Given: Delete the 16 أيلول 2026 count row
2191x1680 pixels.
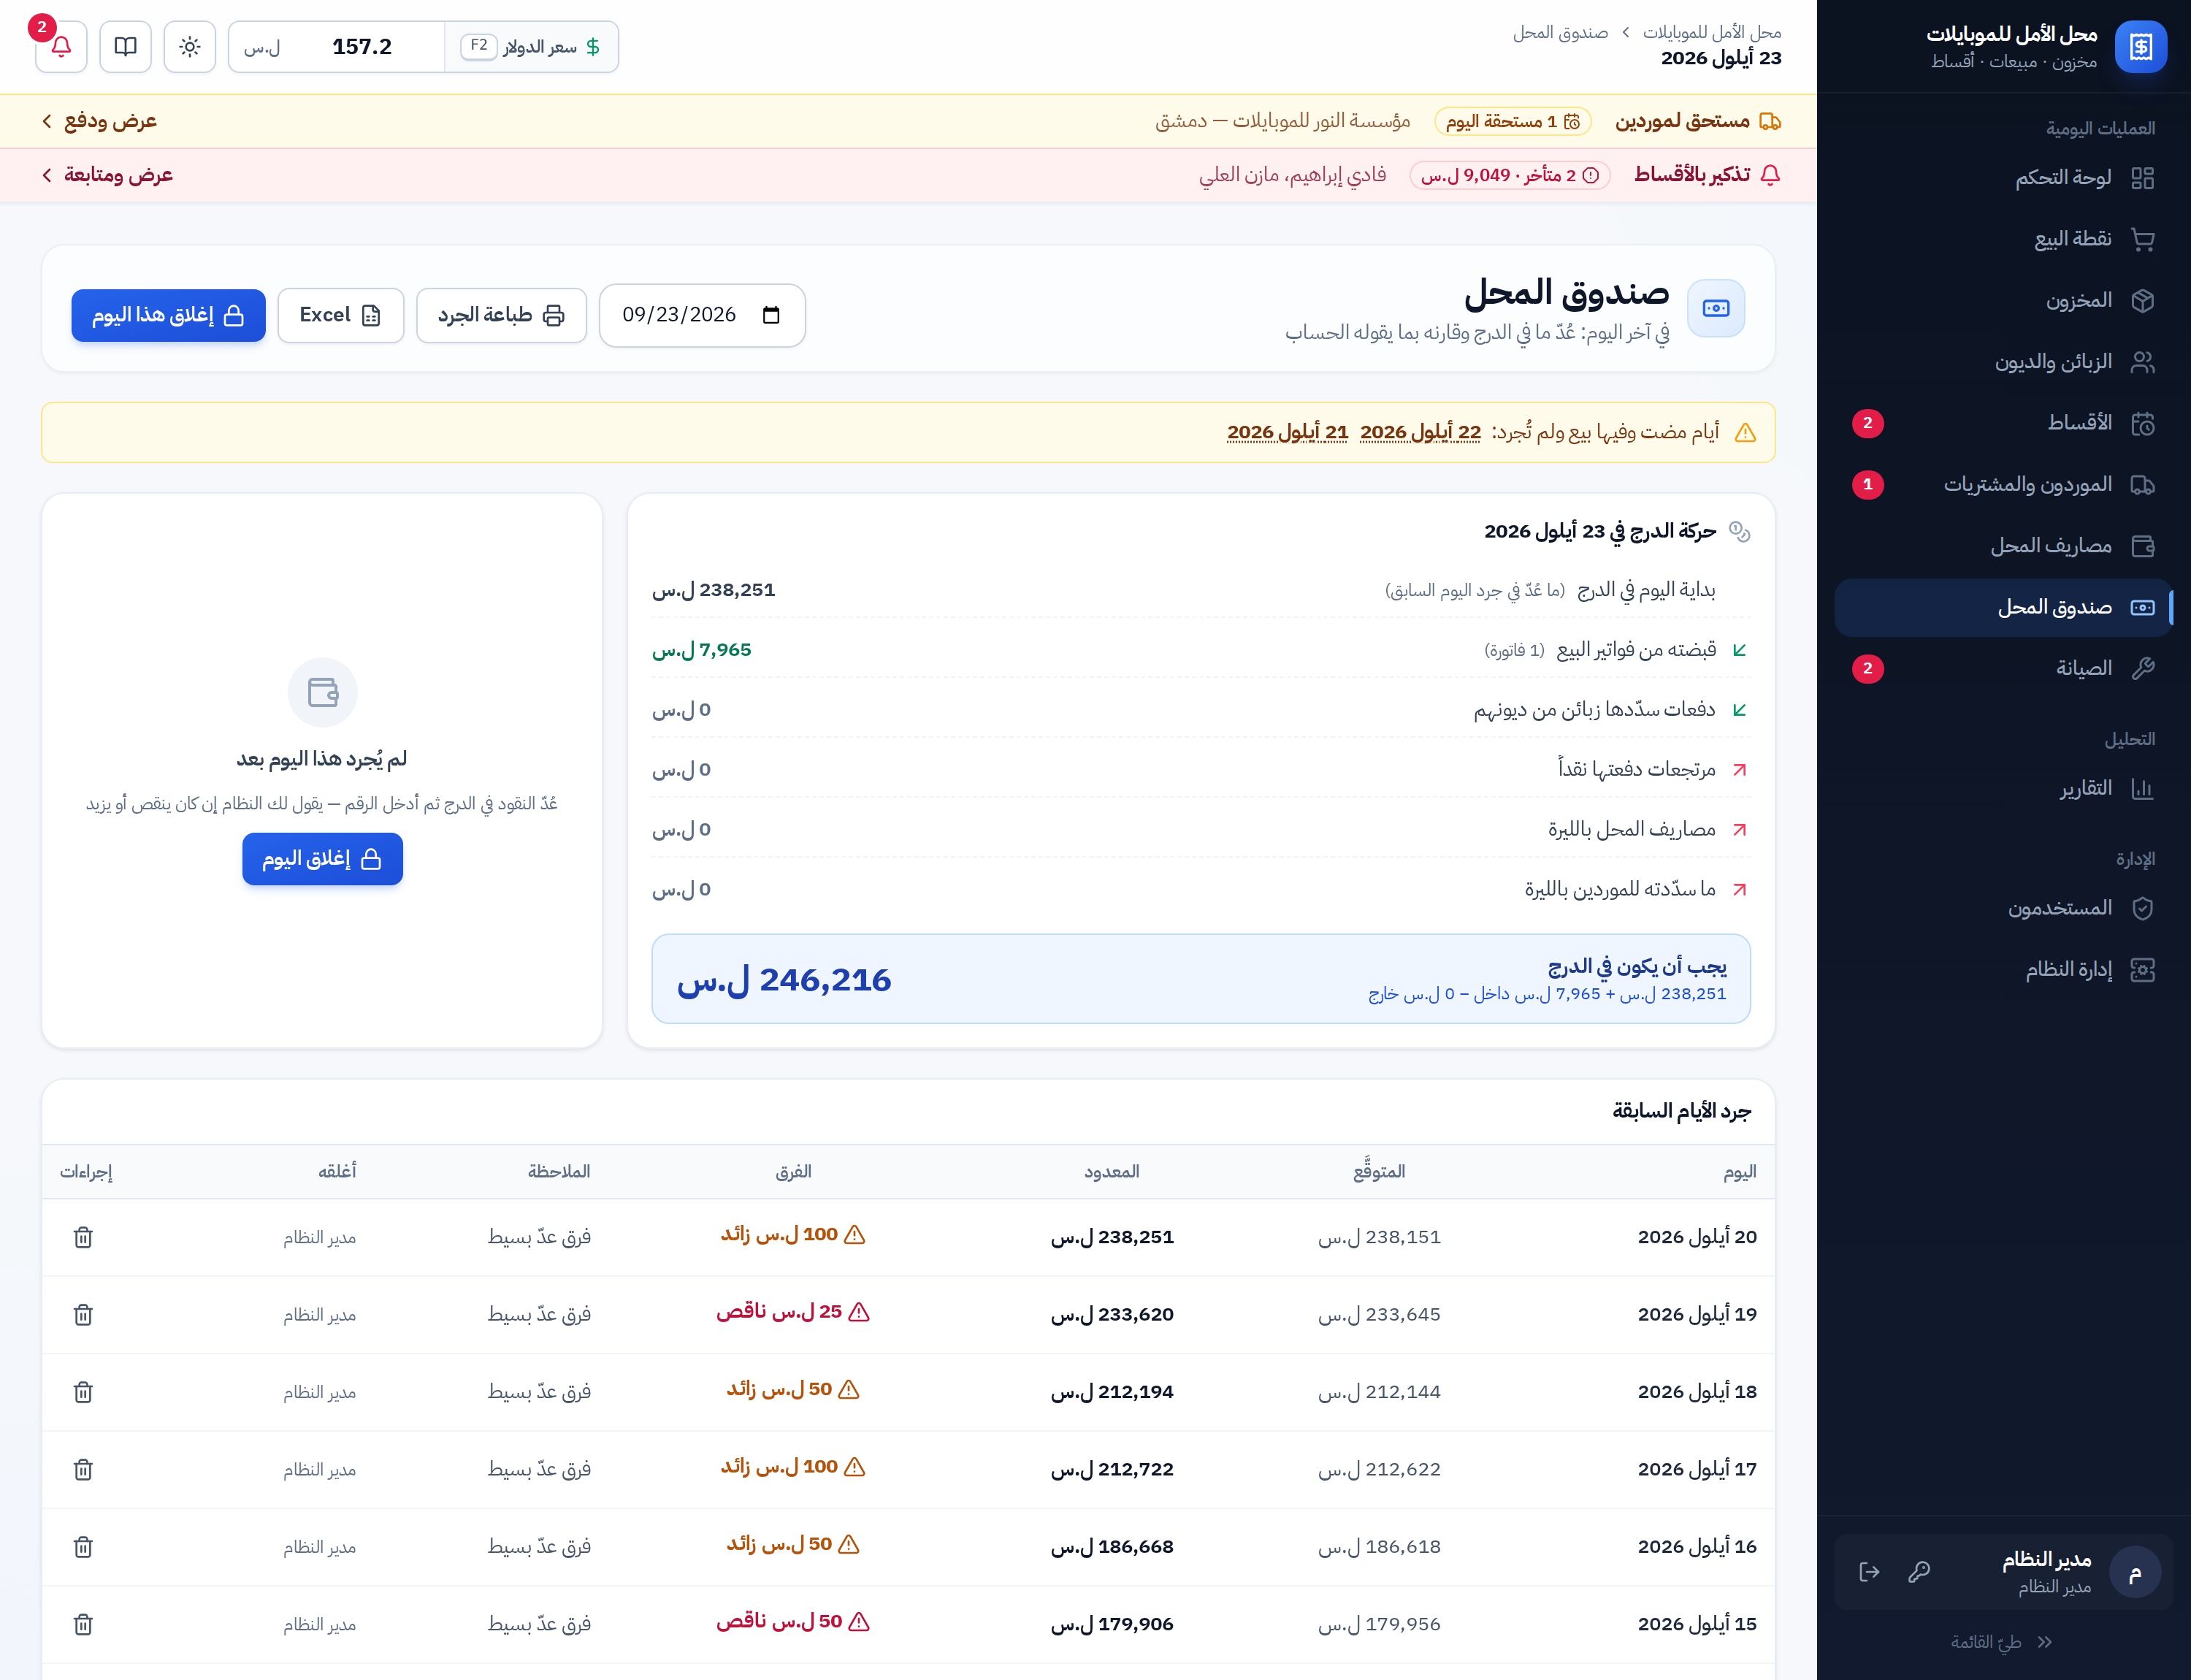Looking at the screenshot, I should tap(83, 1547).
